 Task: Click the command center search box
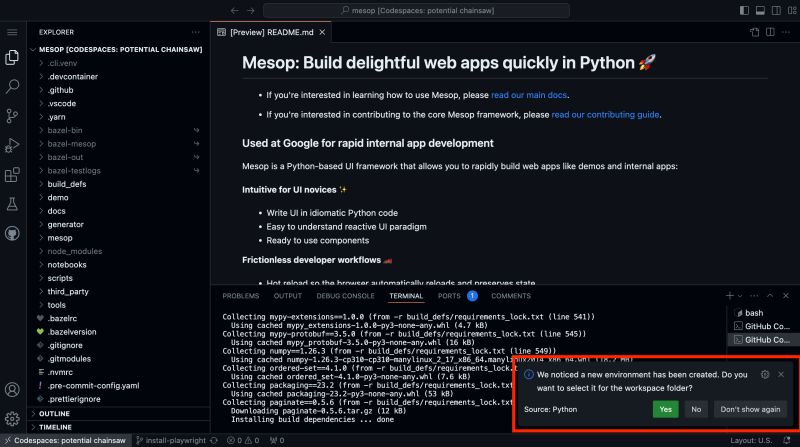(416, 10)
